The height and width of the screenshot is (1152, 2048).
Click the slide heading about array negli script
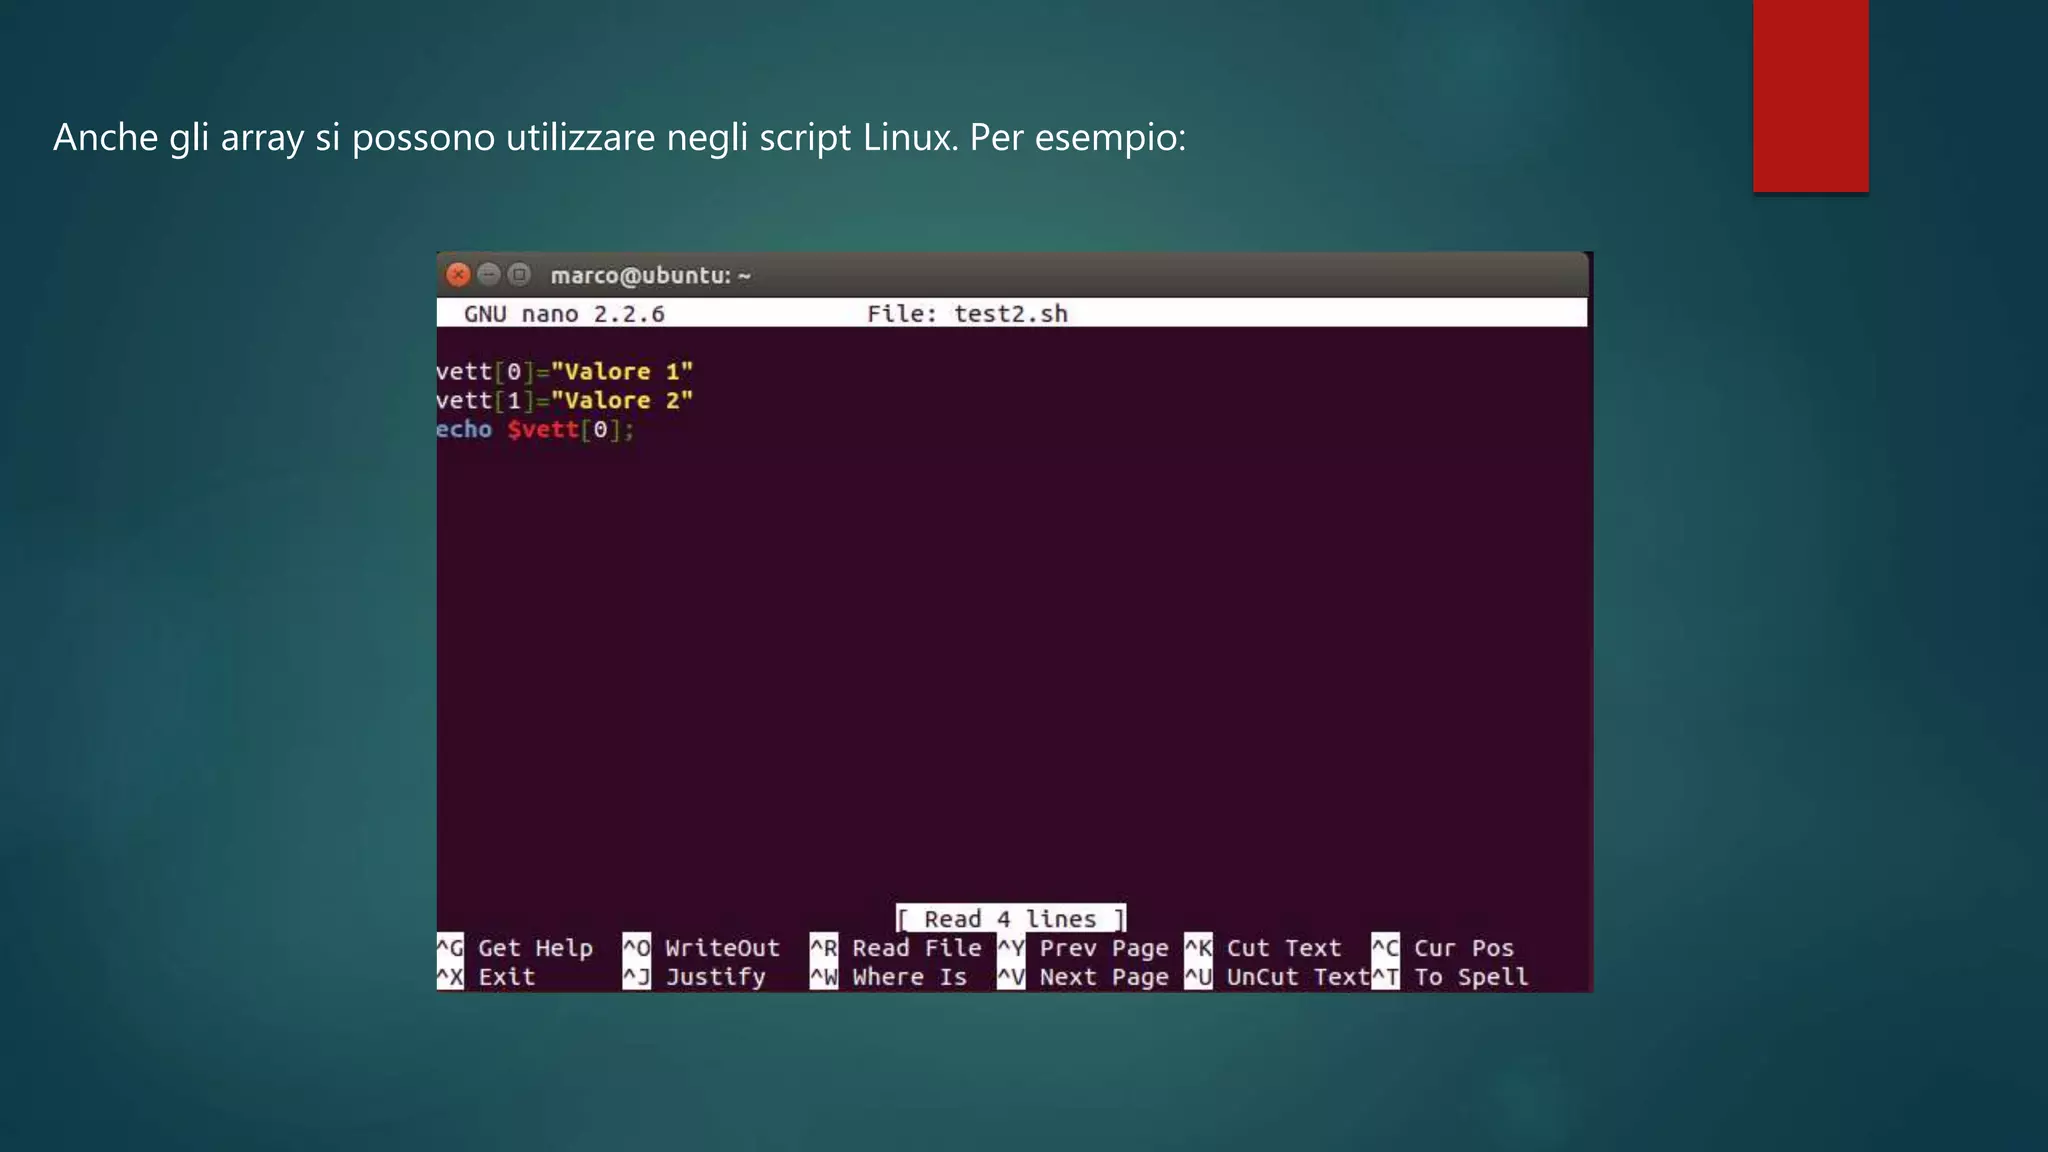[x=619, y=138]
